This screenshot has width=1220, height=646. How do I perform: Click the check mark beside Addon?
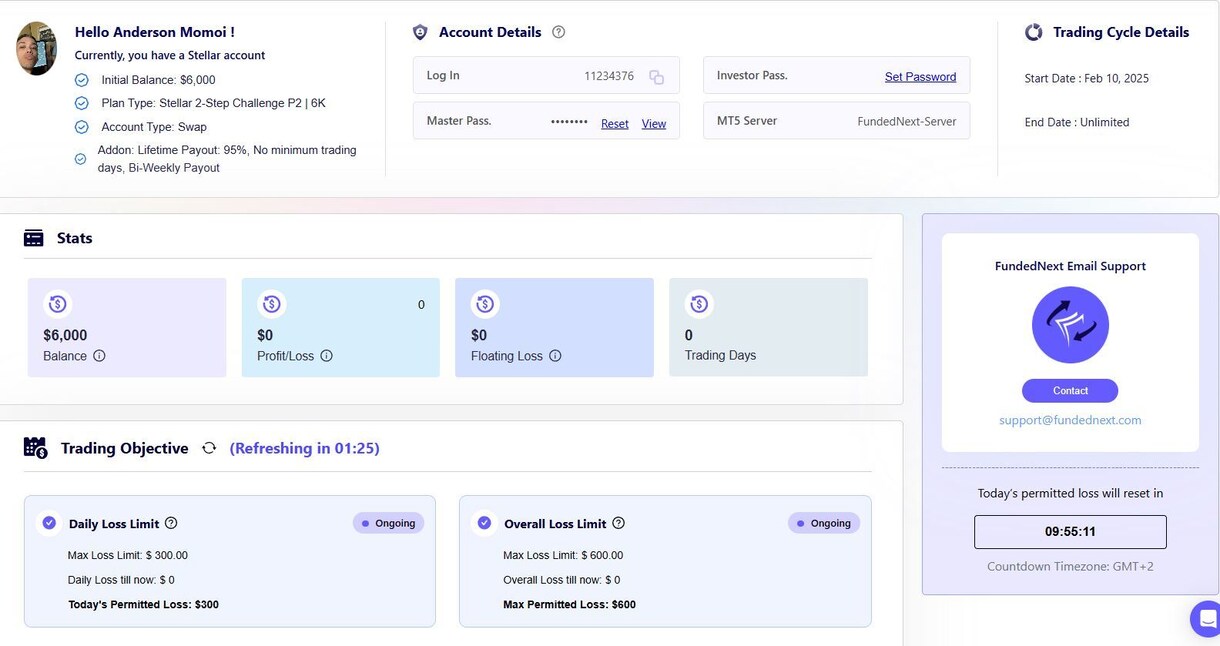[81, 158]
